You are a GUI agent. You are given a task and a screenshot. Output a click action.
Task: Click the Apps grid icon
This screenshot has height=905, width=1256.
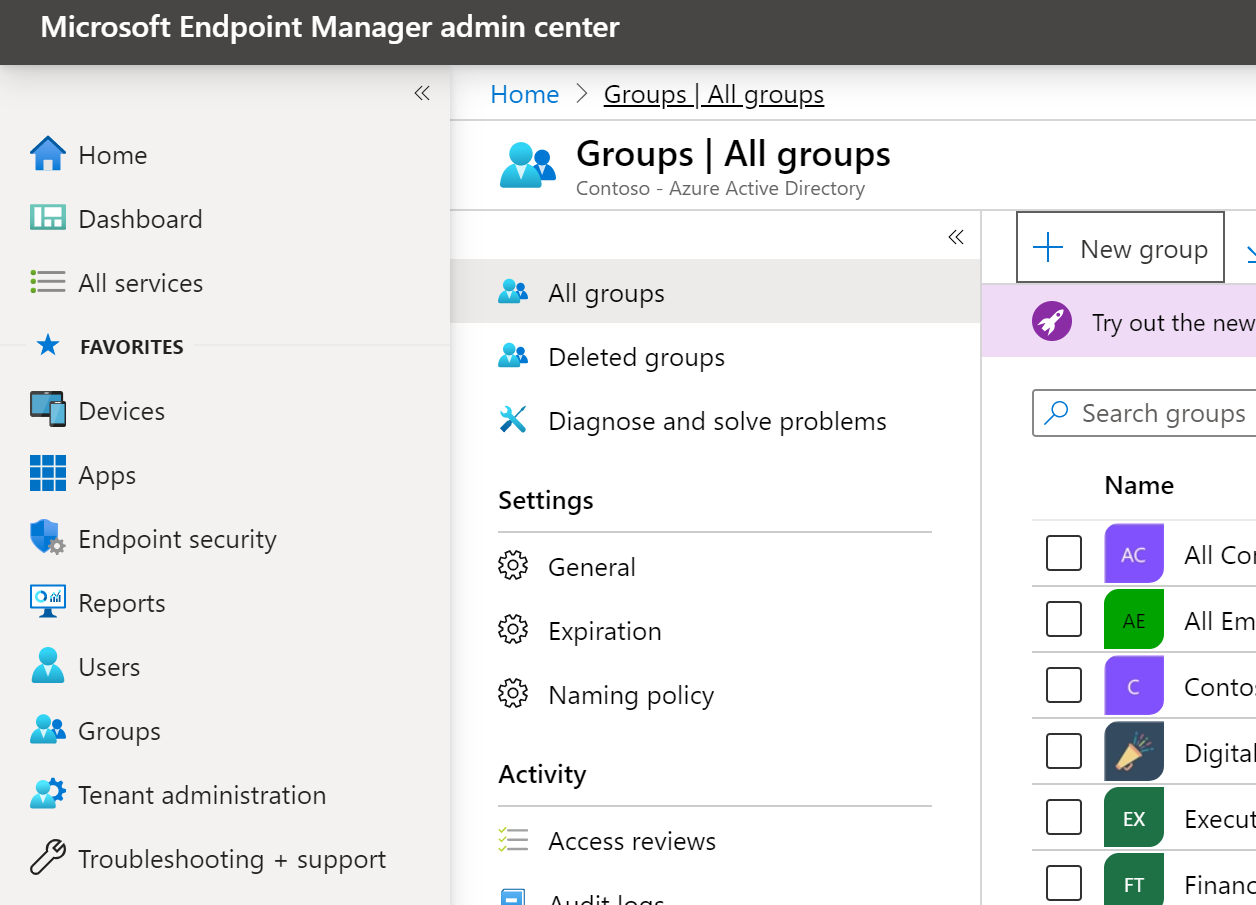(x=48, y=474)
